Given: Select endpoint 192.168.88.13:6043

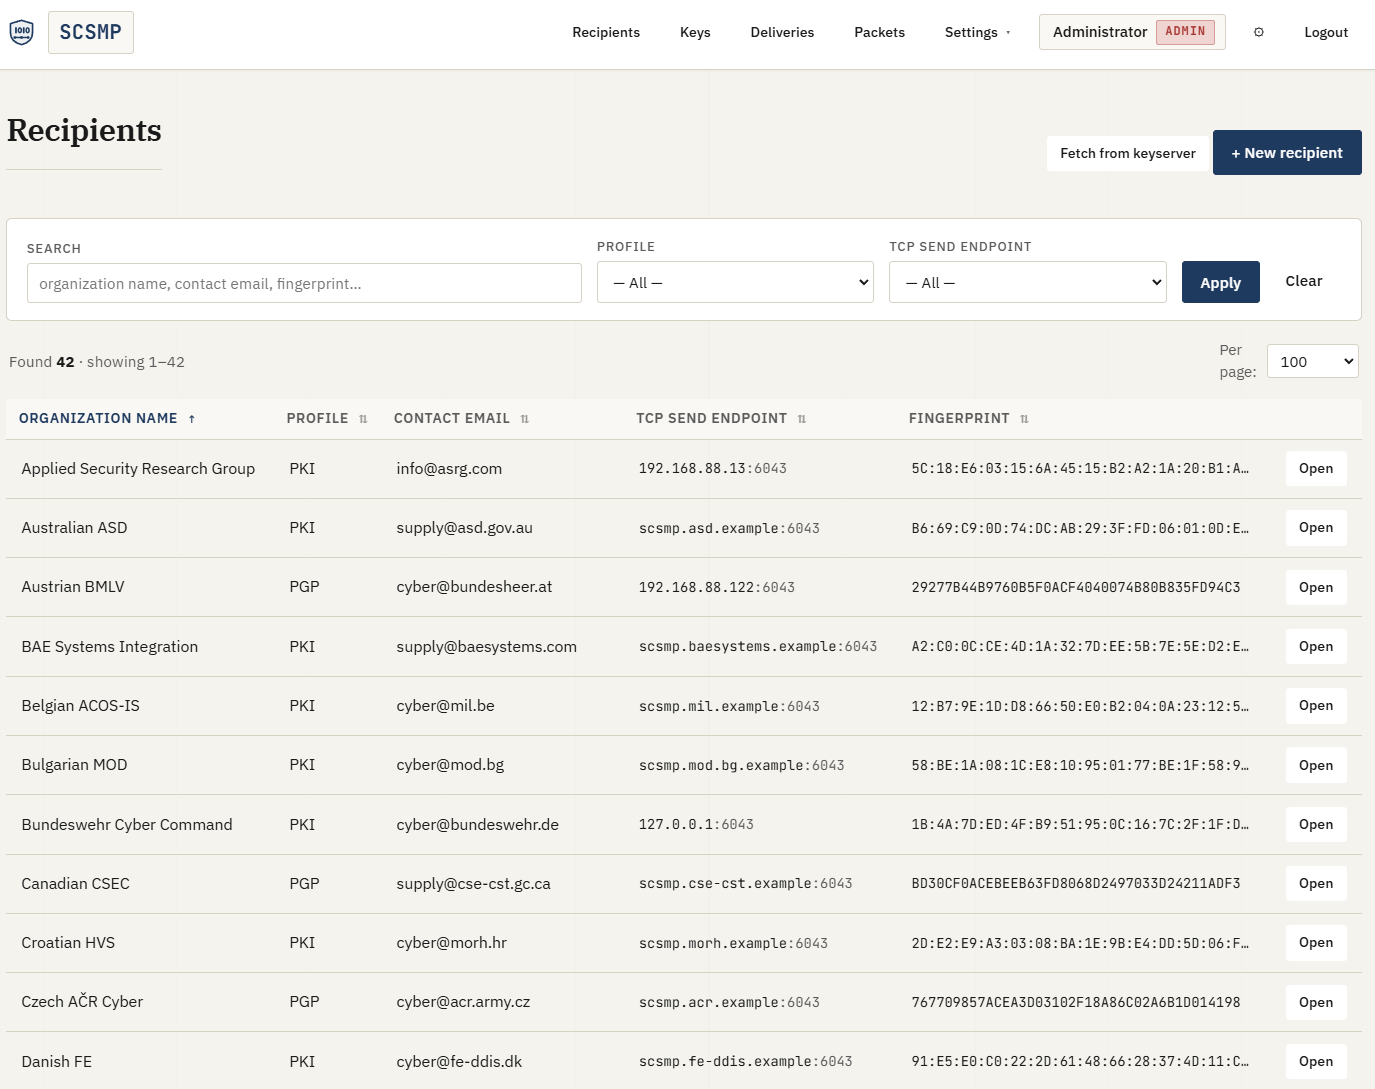Looking at the screenshot, I should click(713, 468).
